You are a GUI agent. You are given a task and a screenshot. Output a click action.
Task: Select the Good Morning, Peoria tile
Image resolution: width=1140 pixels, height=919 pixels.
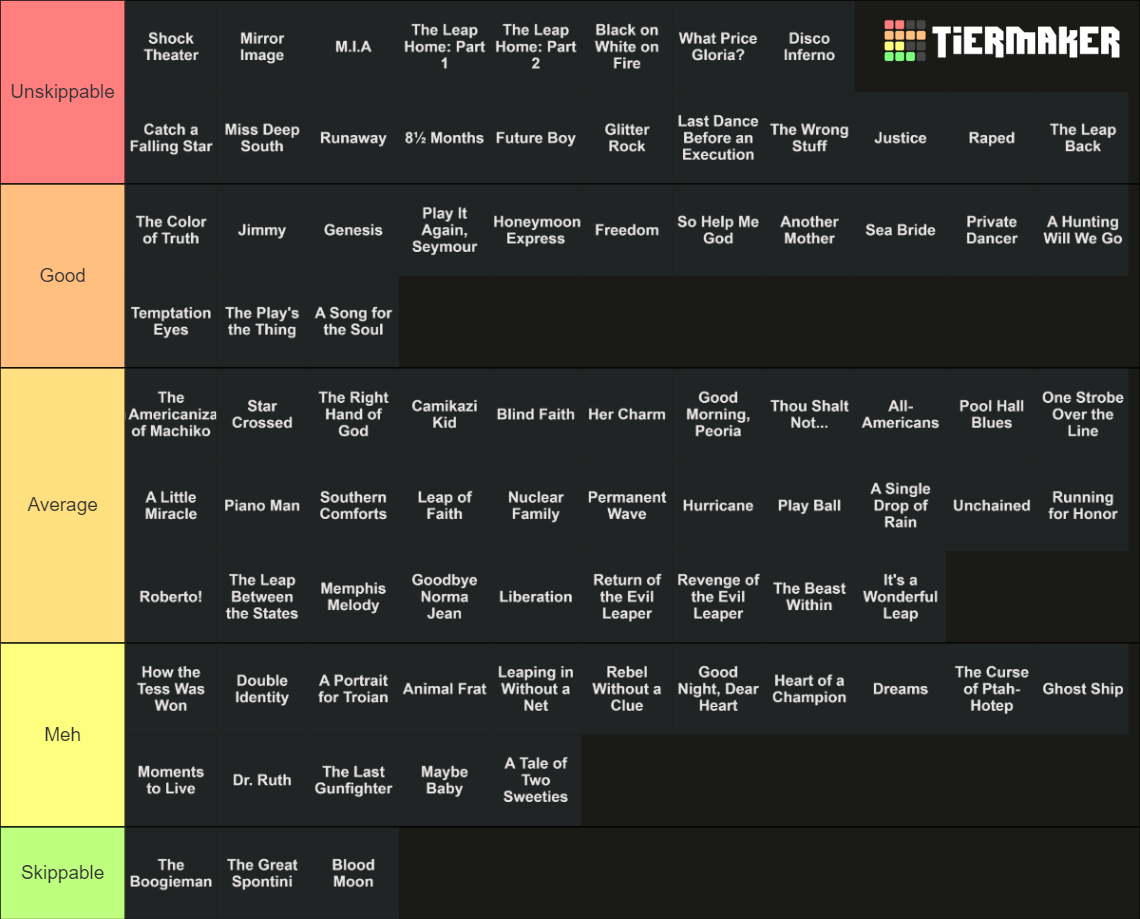point(718,414)
